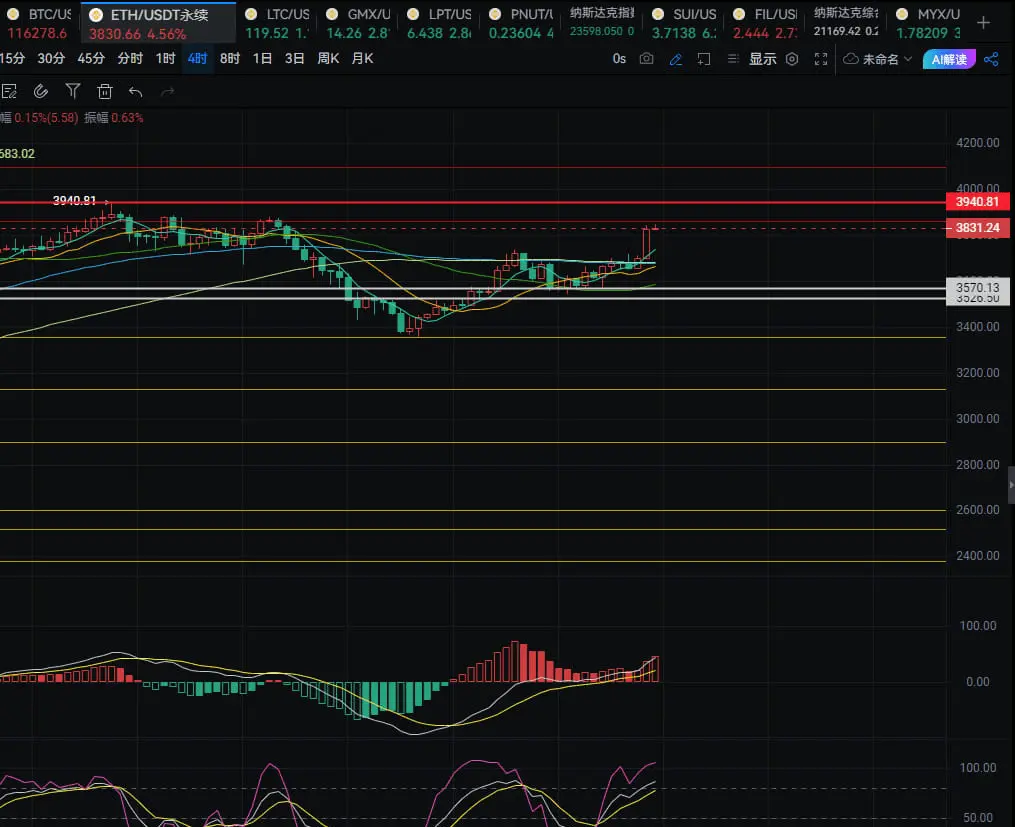This screenshot has width=1015, height=827.
Task: Switch to the FIL/US symbol tab
Action: click(x=765, y=23)
